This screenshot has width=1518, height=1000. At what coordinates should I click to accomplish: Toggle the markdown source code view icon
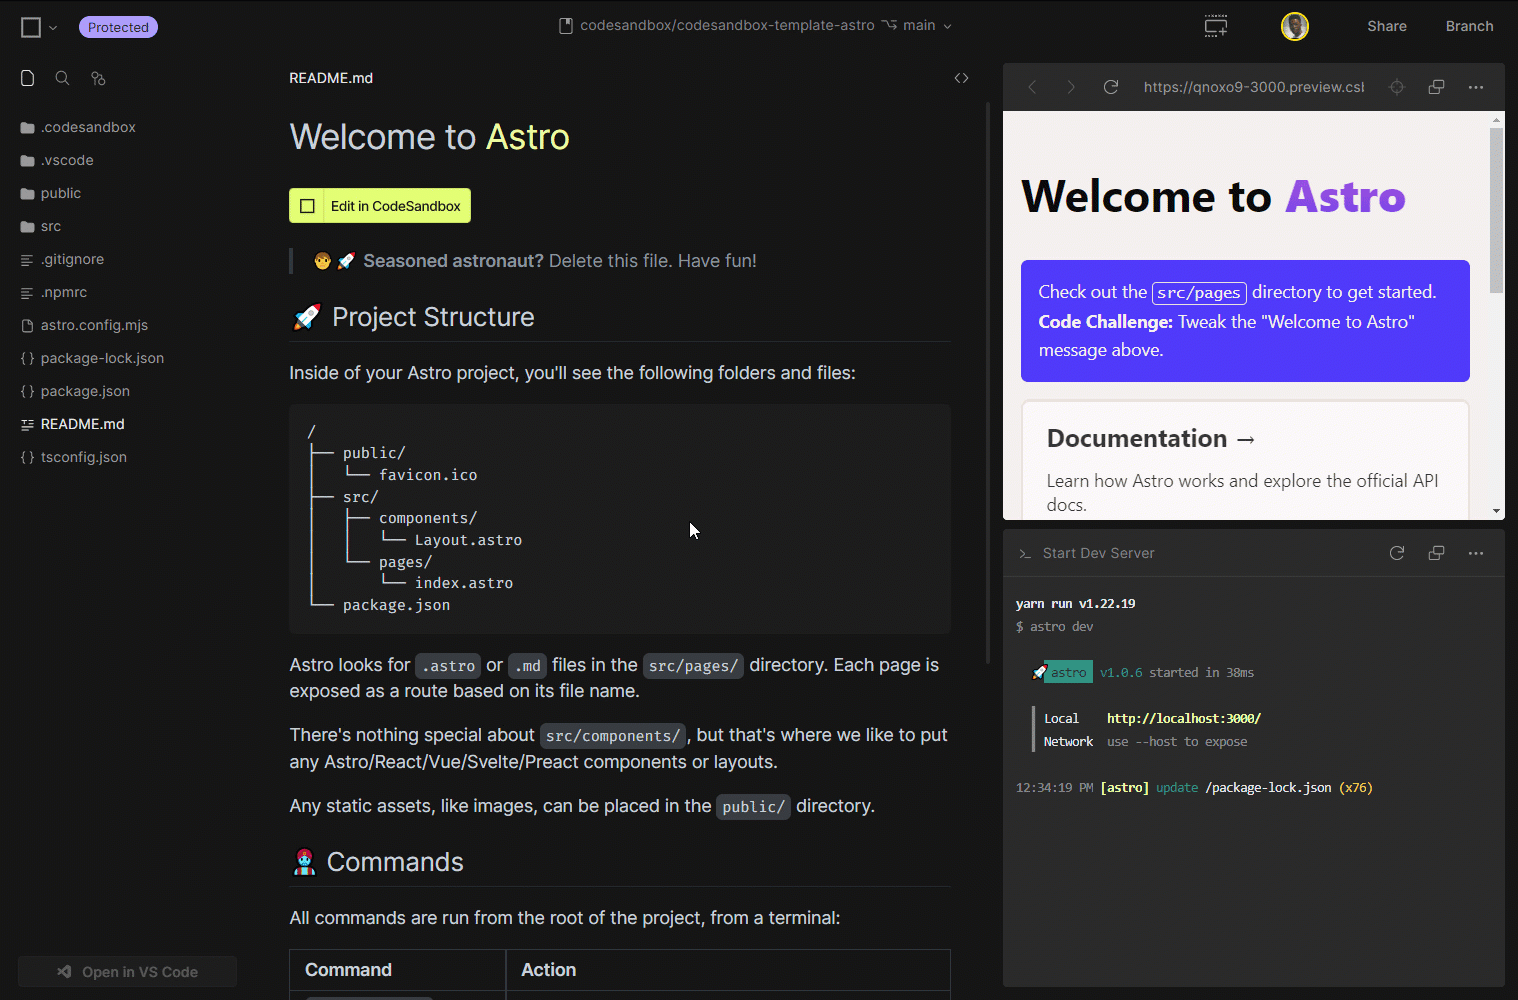(x=961, y=78)
